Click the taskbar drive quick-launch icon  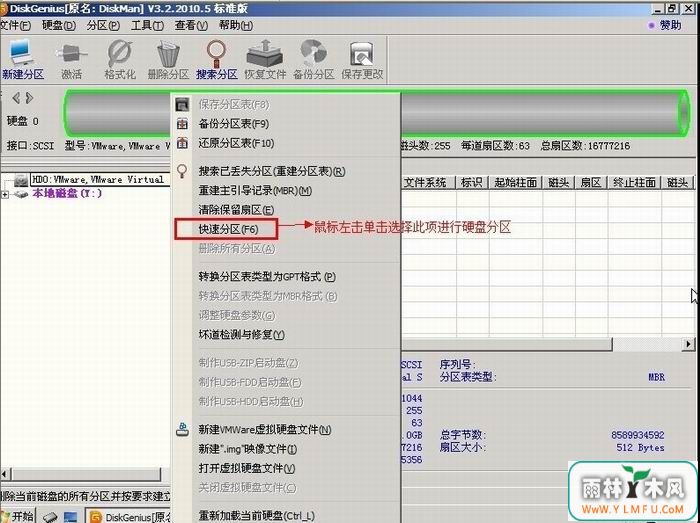(50, 517)
